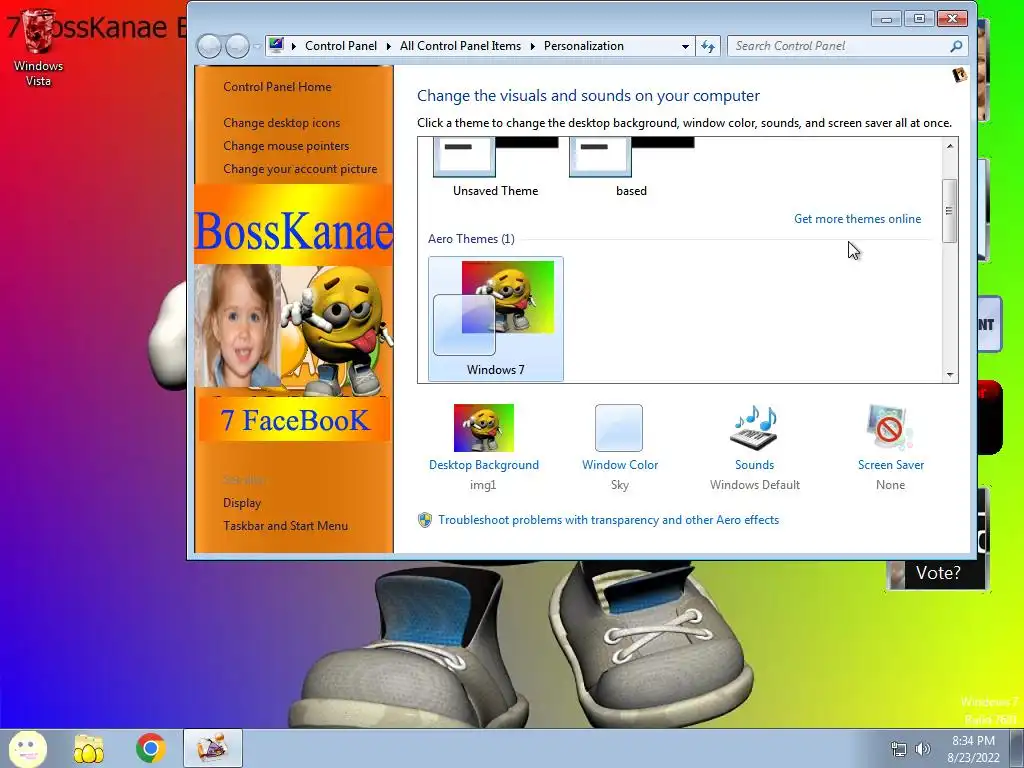Click the network tray icon
The height and width of the screenshot is (768, 1024).
(899, 749)
